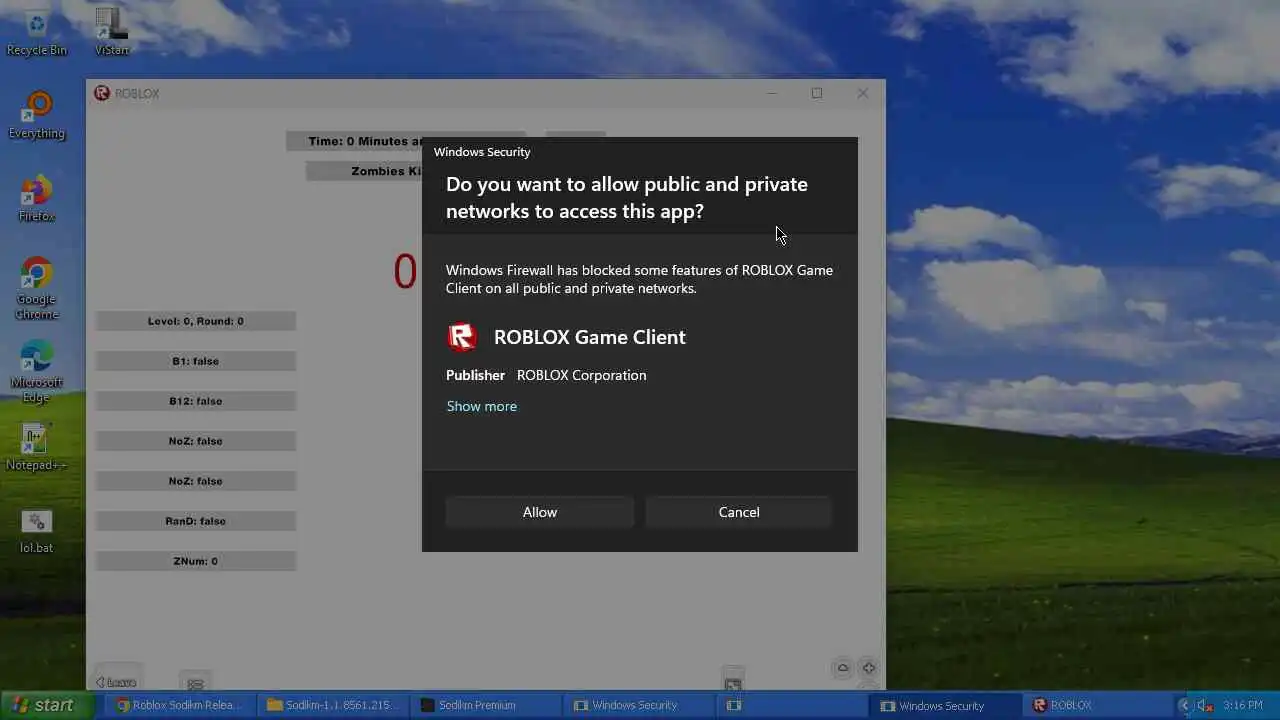Expand hidden system tray icons arrow
The image size is (1280, 720).
(1185, 706)
